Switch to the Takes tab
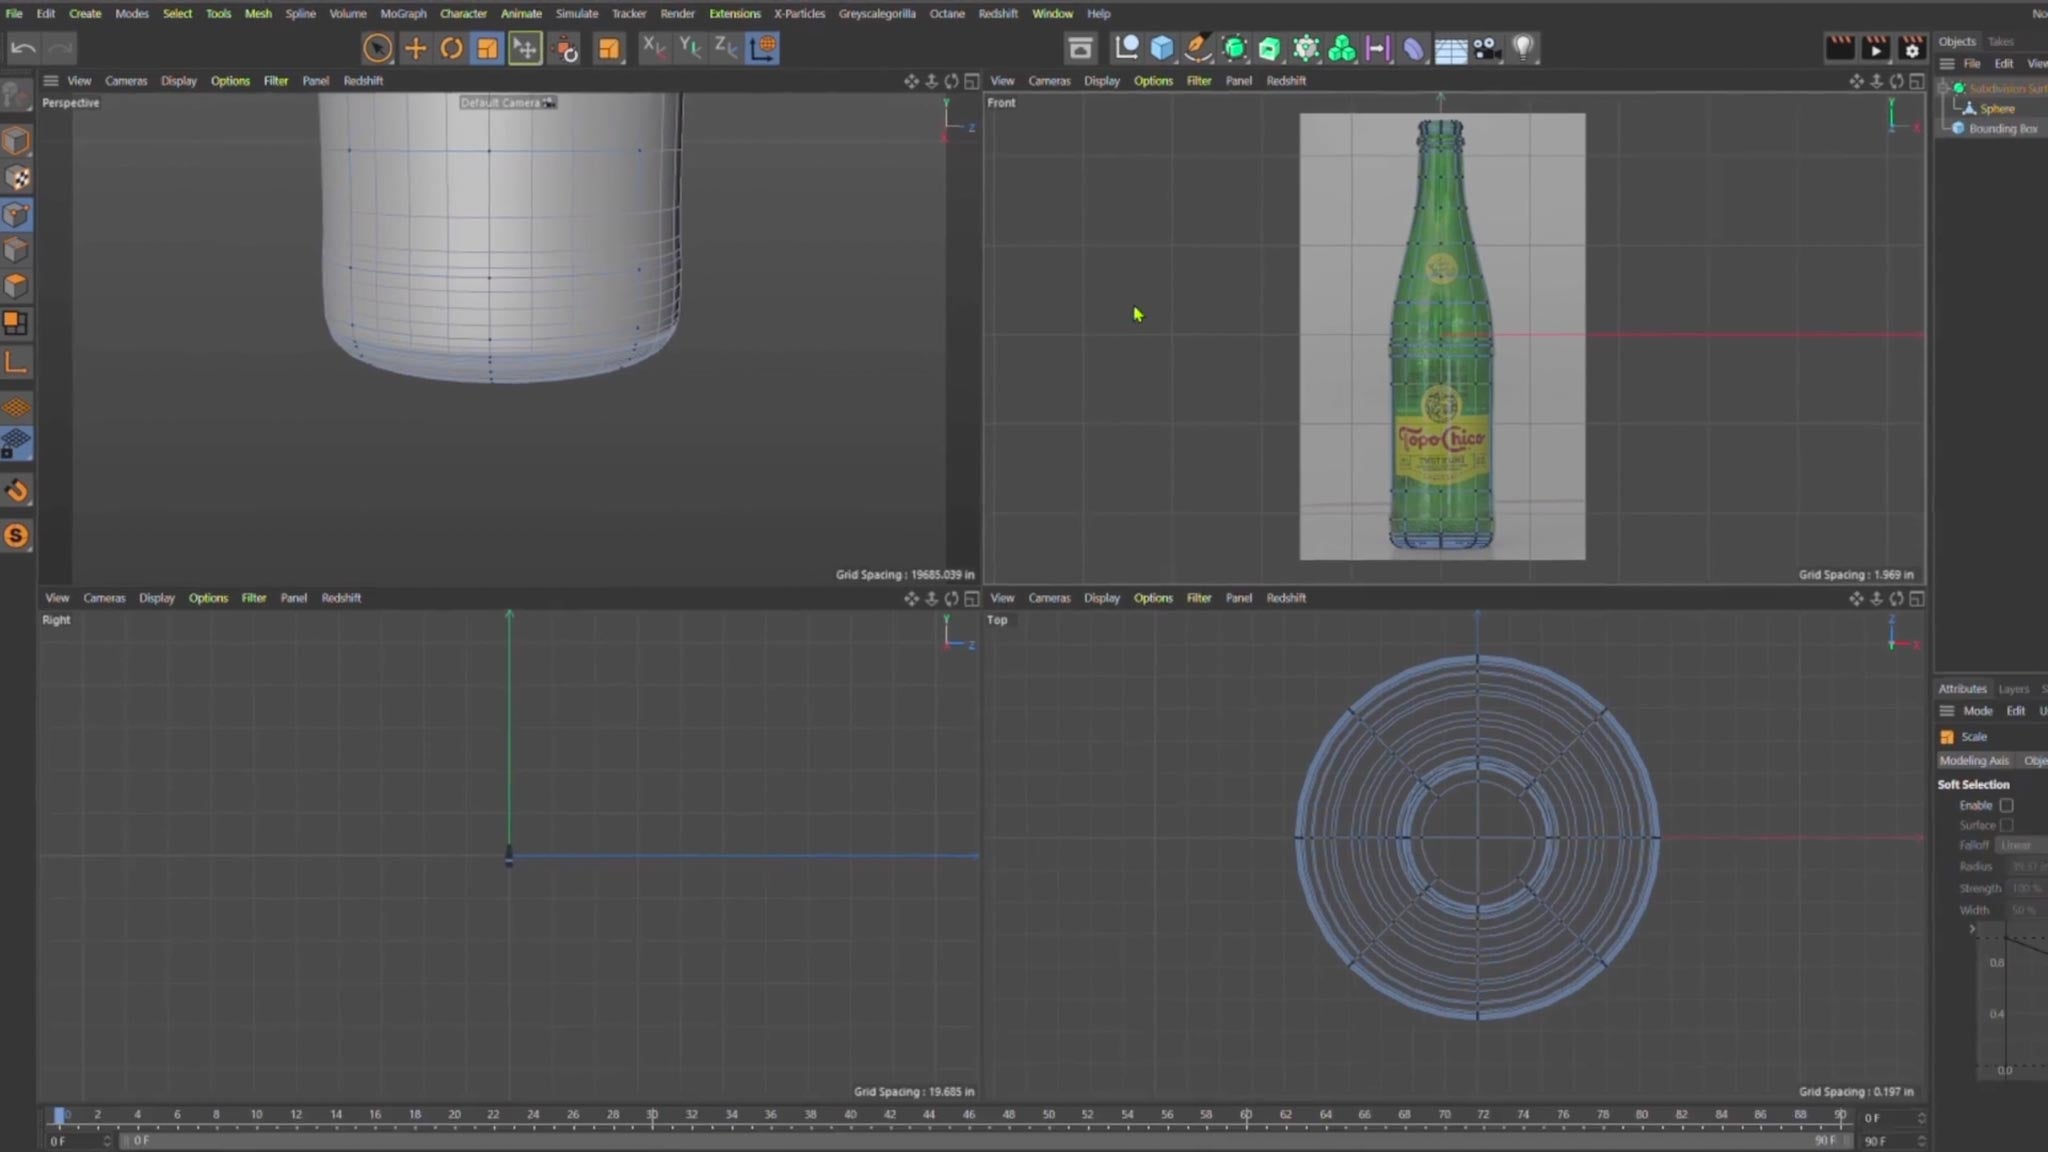 click(2002, 41)
